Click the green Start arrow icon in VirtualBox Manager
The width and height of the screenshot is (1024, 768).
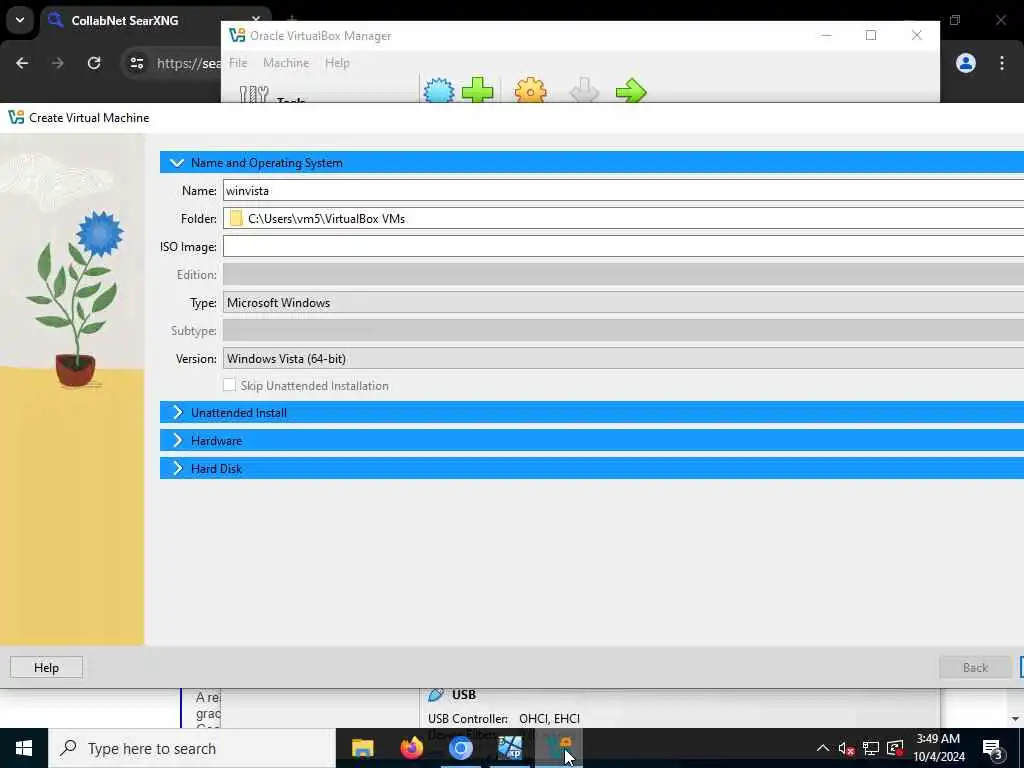[x=631, y=91]
